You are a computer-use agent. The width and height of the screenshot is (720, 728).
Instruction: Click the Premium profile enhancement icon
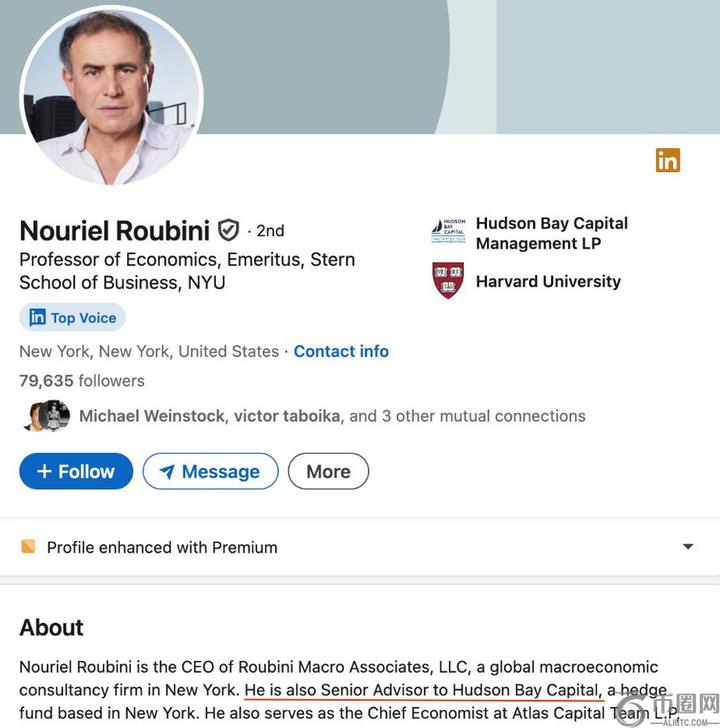point(28,547)
